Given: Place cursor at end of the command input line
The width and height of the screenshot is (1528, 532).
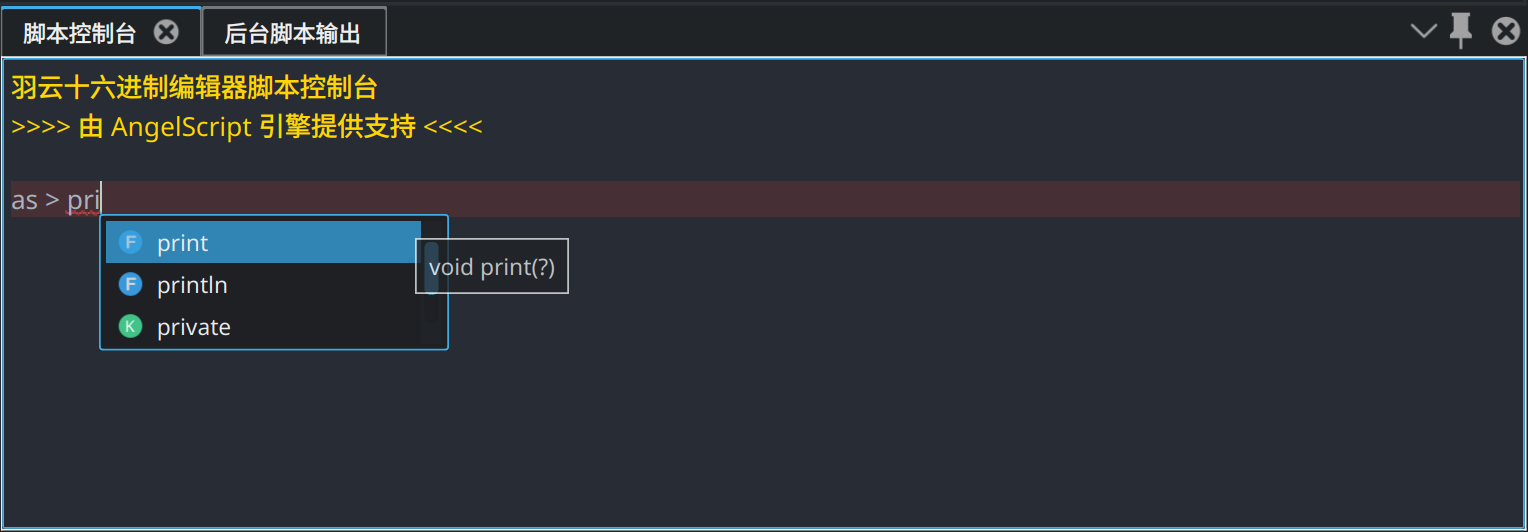Looking at the screenshot, I should [x=800, y=200].
